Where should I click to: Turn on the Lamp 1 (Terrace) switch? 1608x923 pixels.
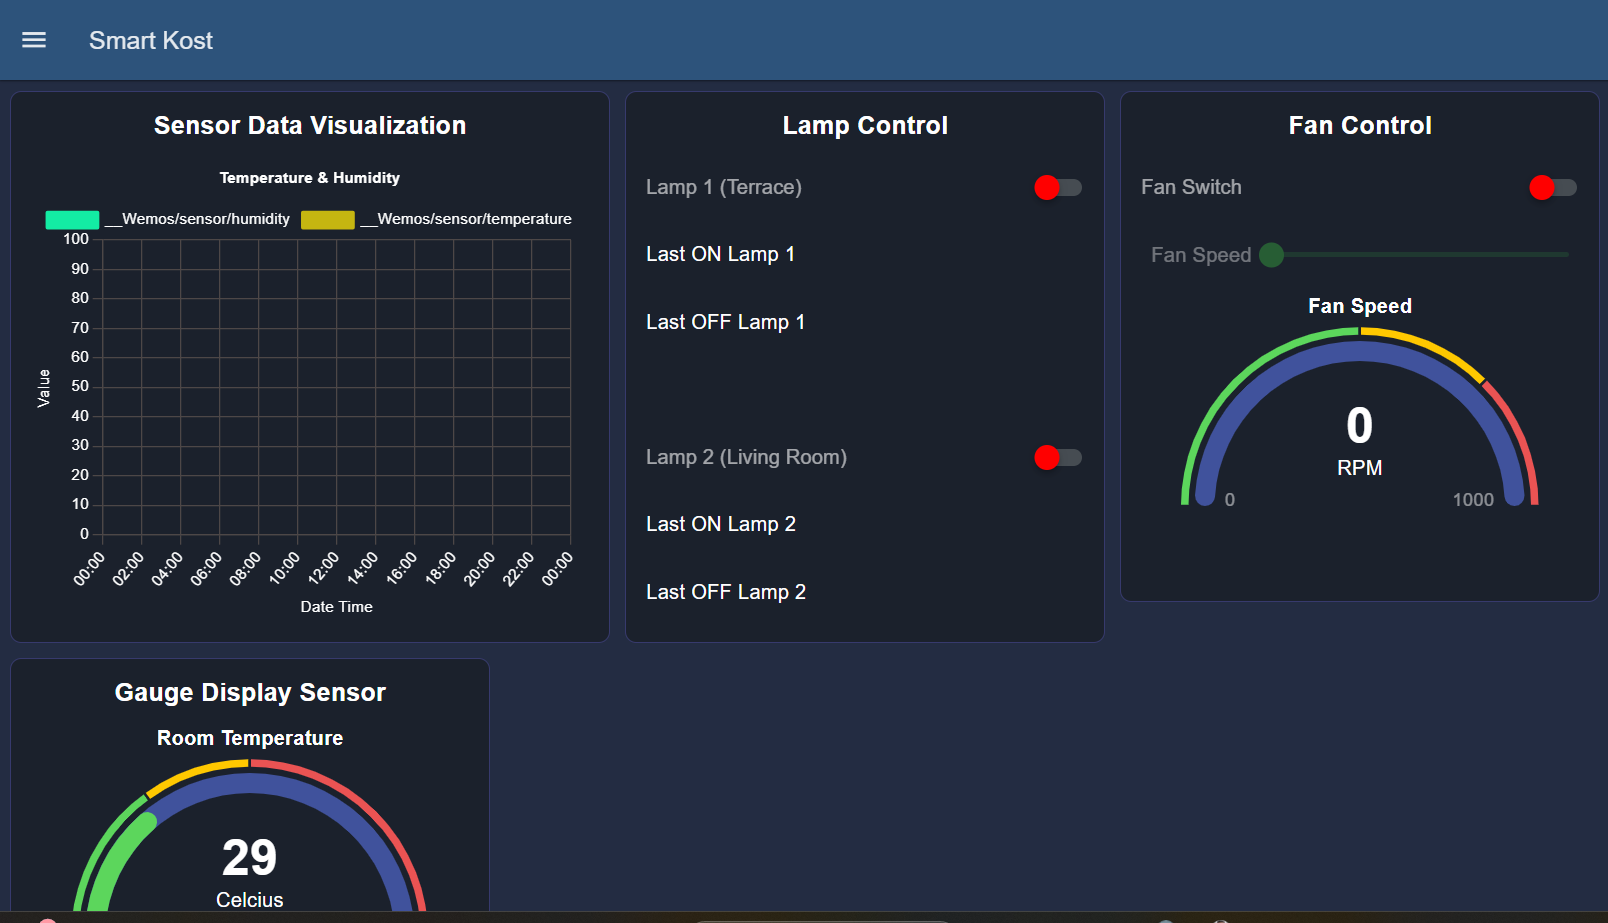[x=1057, y=187]
